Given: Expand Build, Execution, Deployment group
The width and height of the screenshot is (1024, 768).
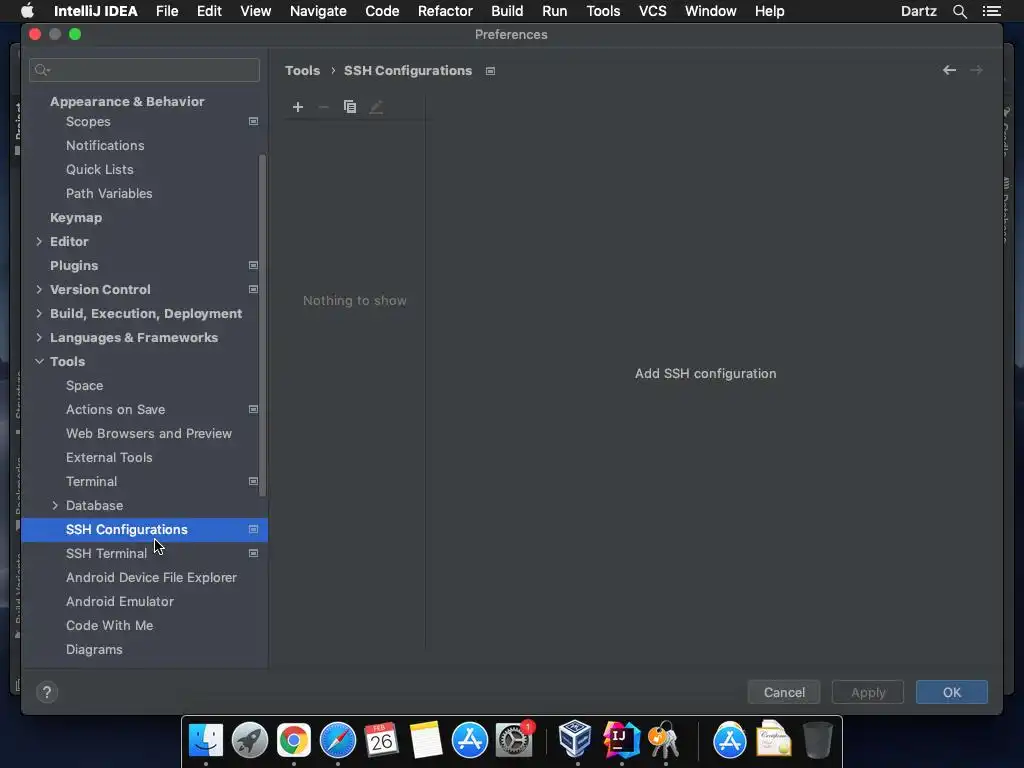Looking at the screenshot, I should click(39, 313).
